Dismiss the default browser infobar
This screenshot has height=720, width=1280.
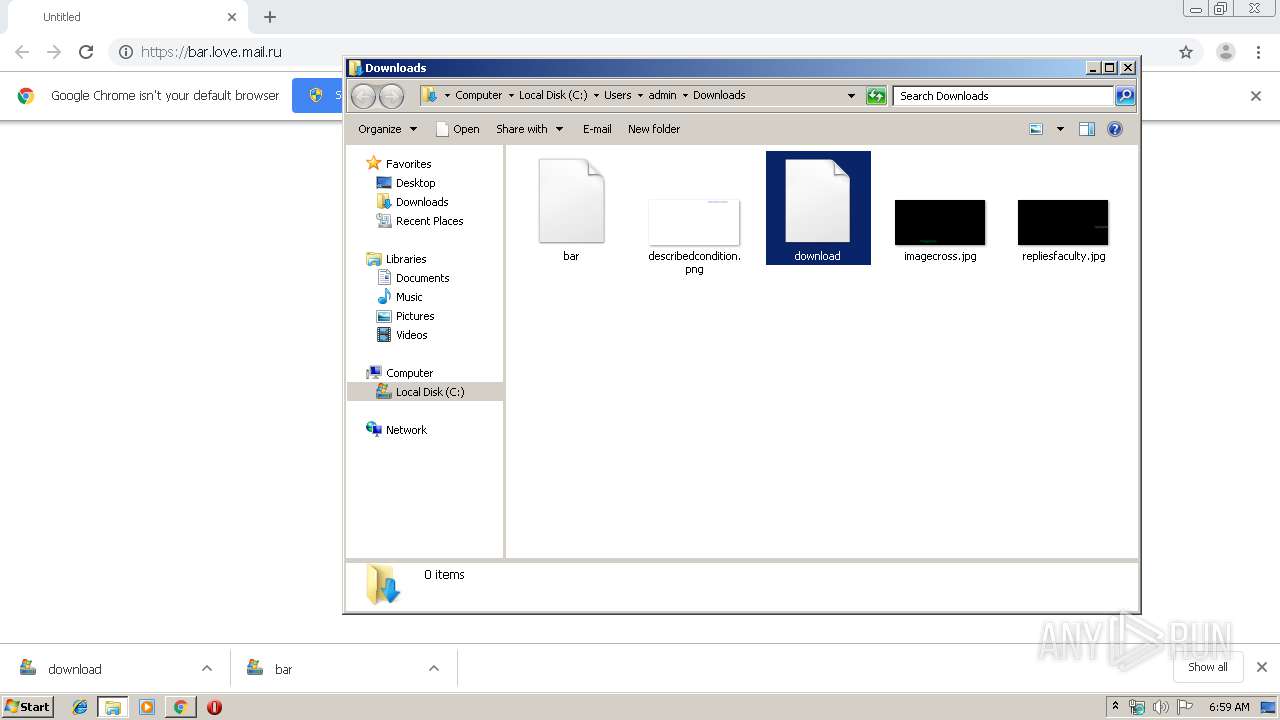[1256, 96]
